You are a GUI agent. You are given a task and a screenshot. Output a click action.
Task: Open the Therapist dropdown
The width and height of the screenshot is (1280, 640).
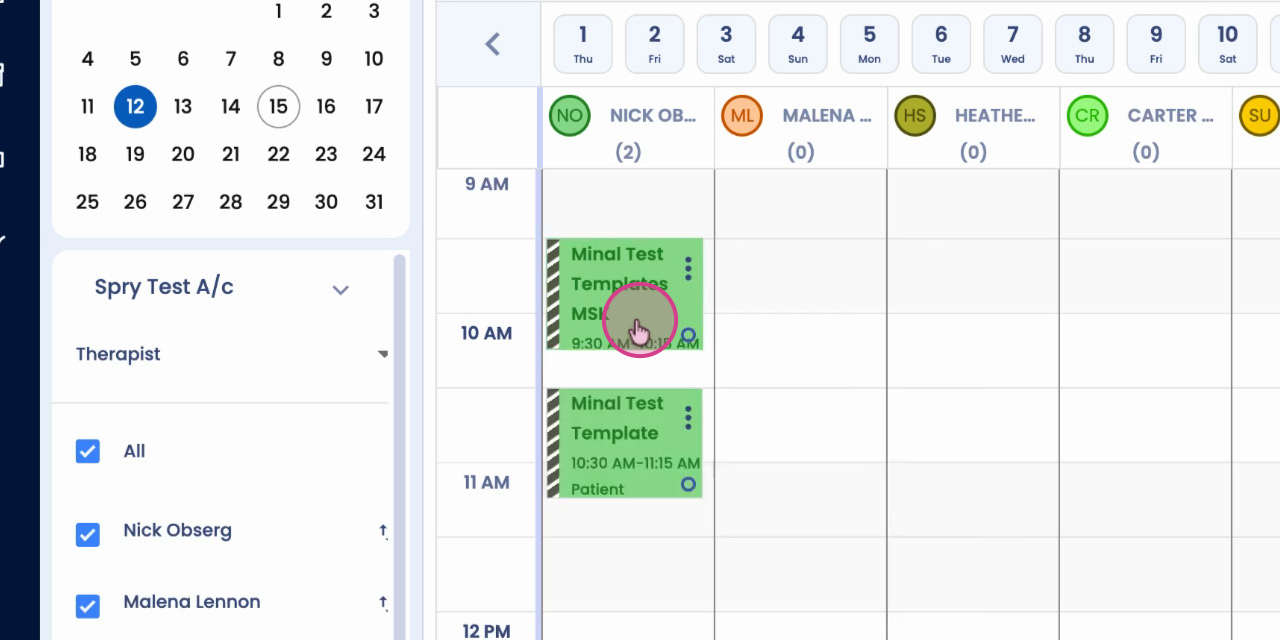231,354
